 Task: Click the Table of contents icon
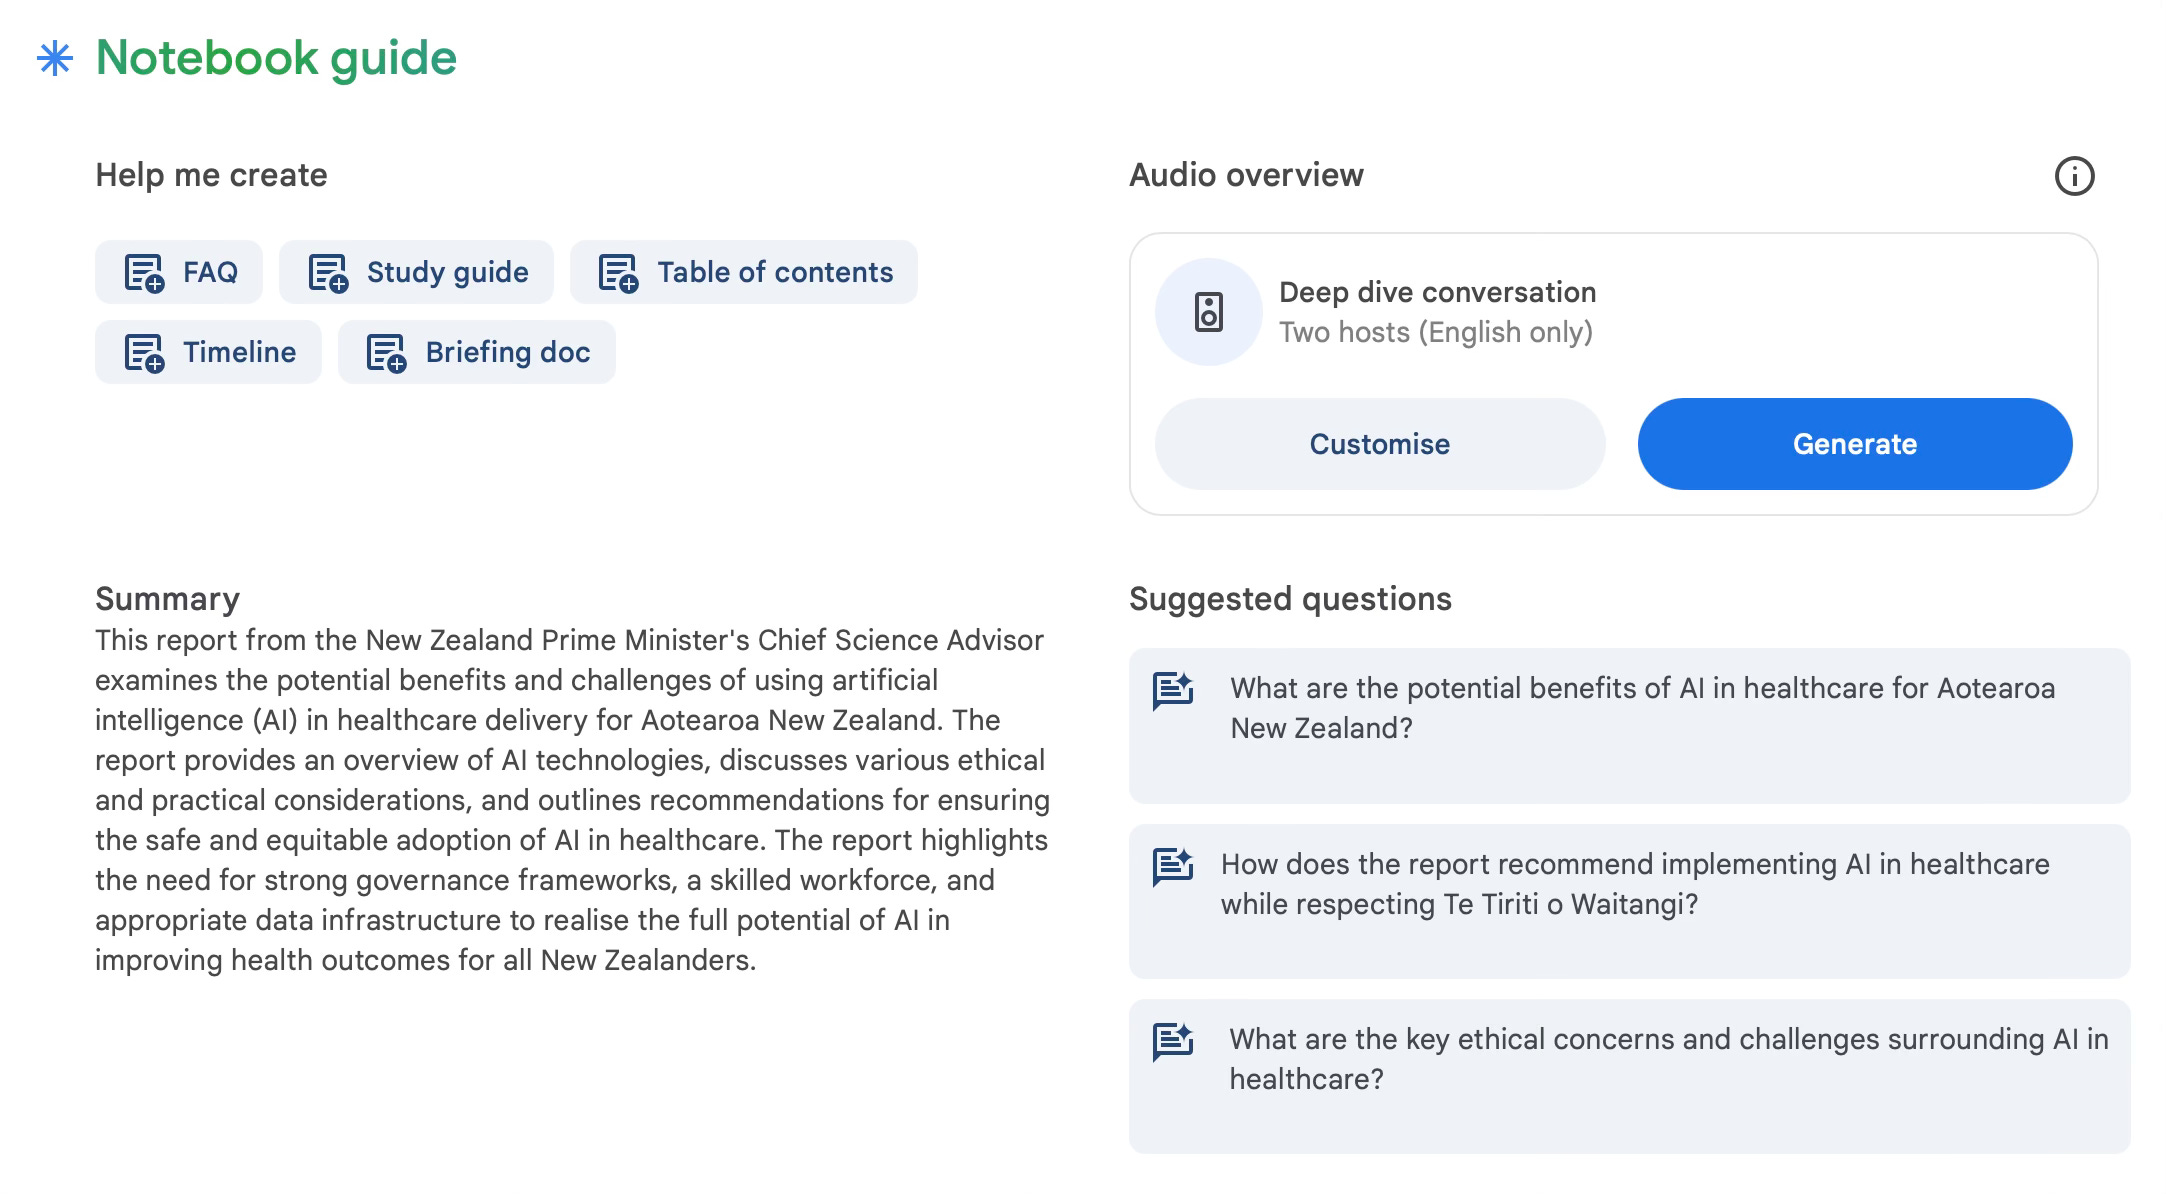618,272
